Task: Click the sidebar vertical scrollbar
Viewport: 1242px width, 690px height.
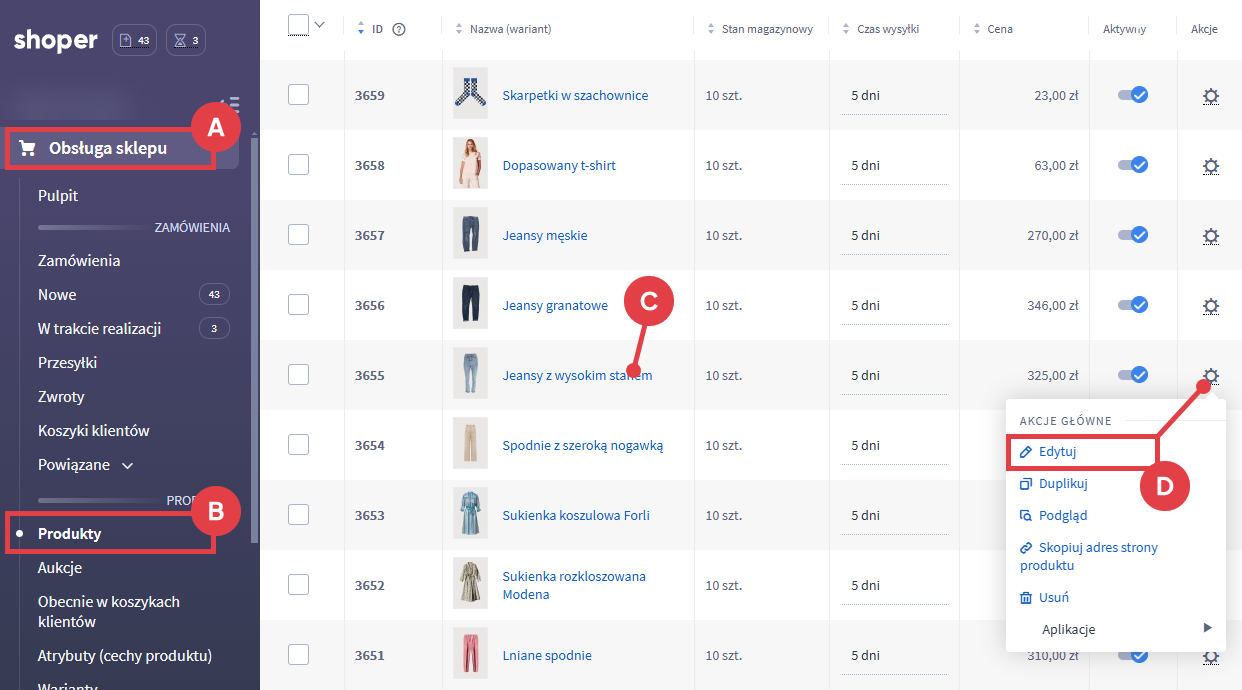Action: (254, 340)
